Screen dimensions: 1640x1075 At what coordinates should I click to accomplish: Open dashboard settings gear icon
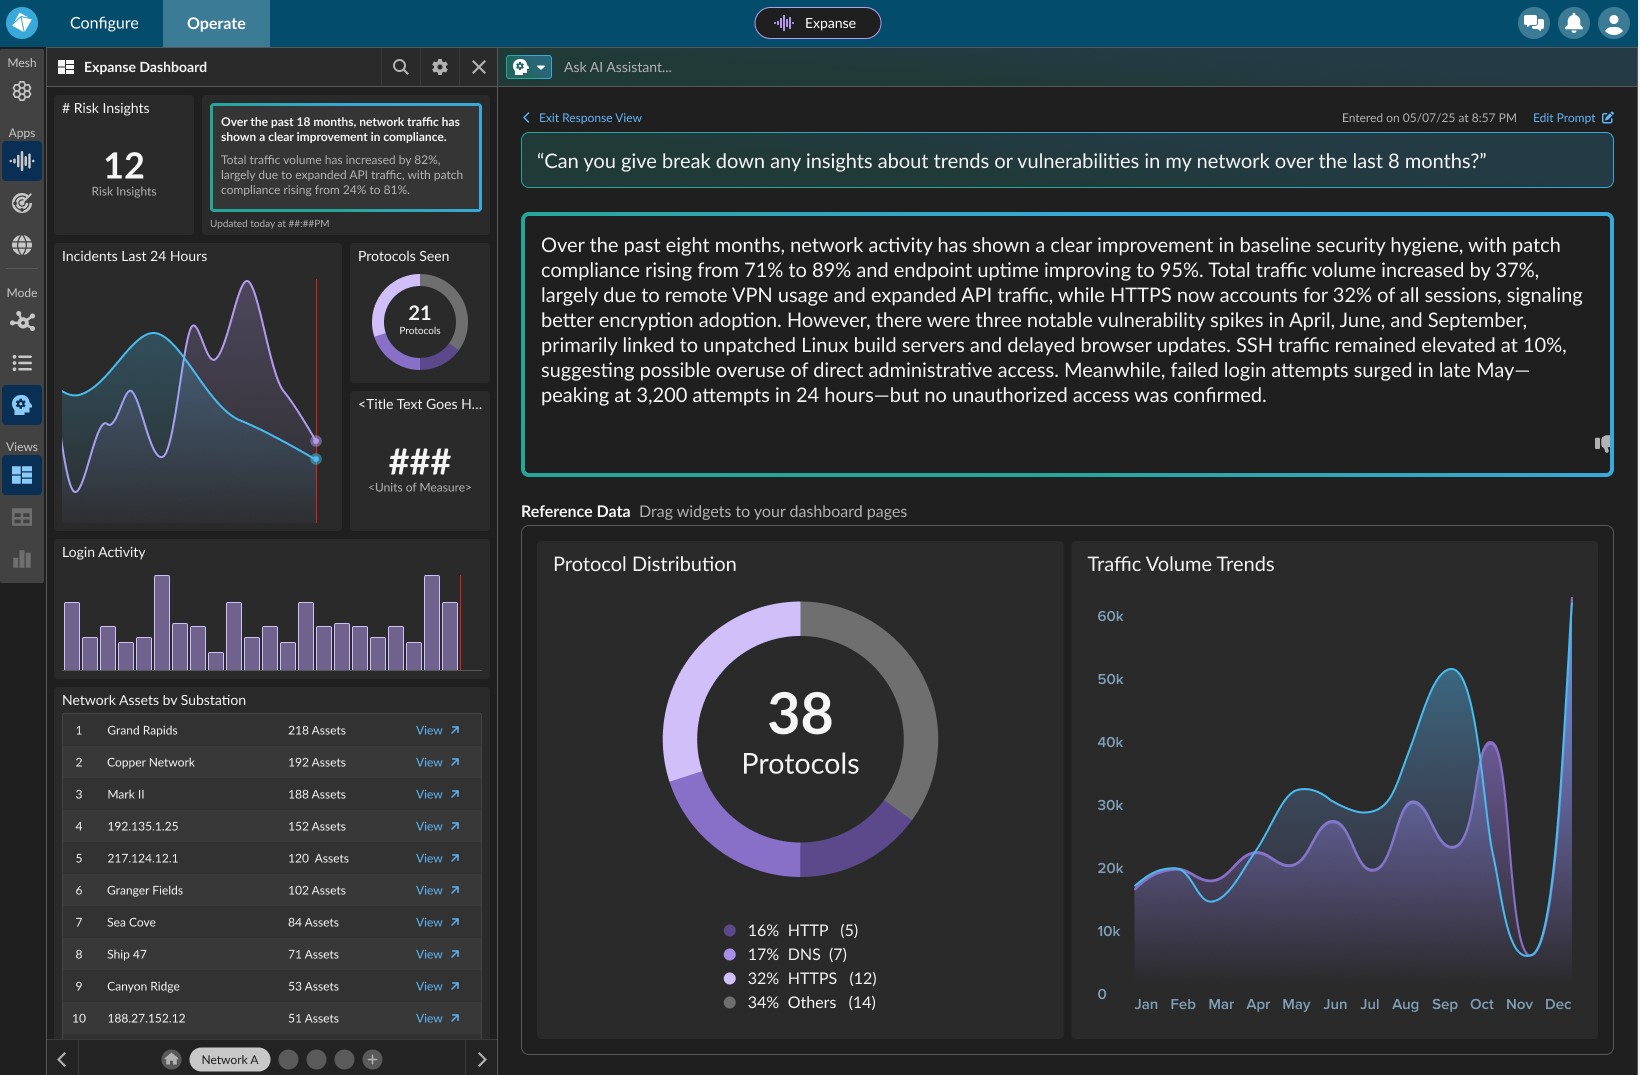(x=439, y=67)
